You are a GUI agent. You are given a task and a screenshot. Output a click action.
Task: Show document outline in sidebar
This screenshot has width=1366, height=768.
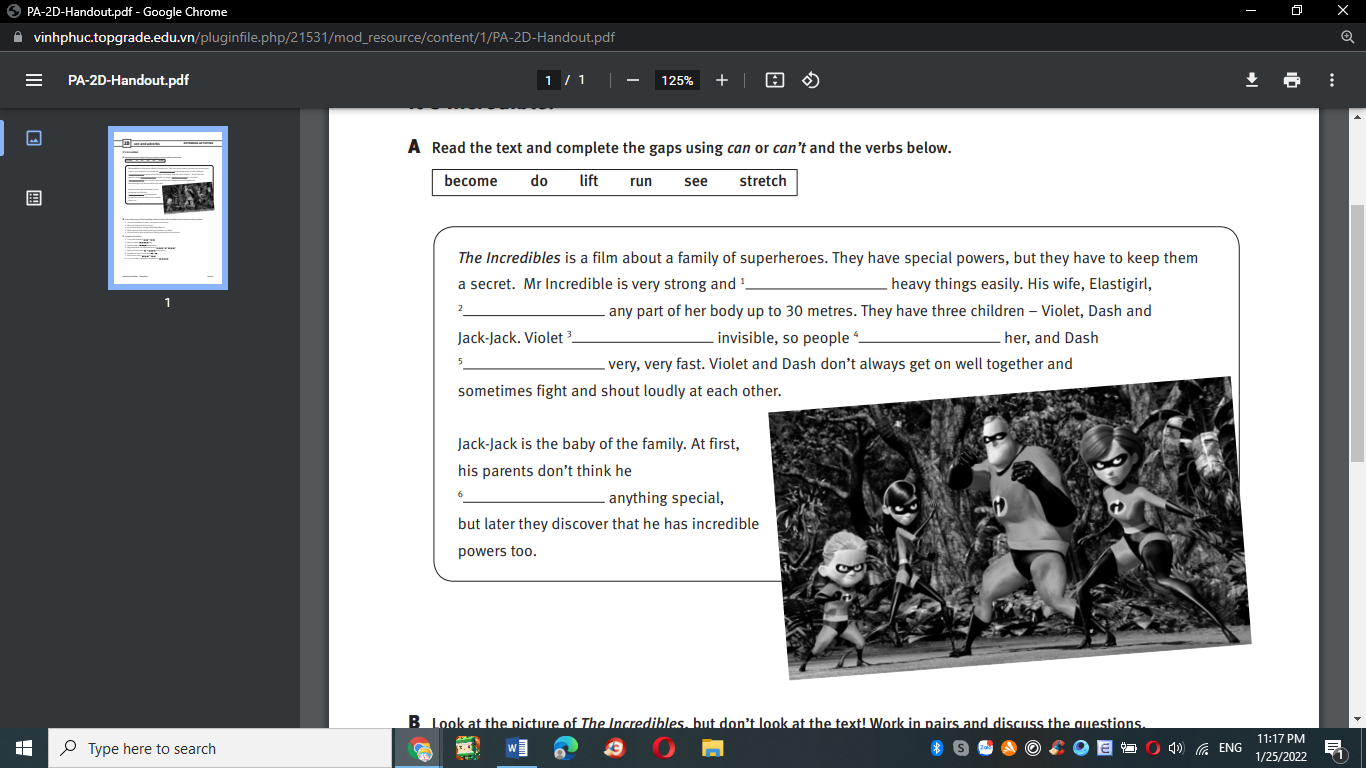34,198
